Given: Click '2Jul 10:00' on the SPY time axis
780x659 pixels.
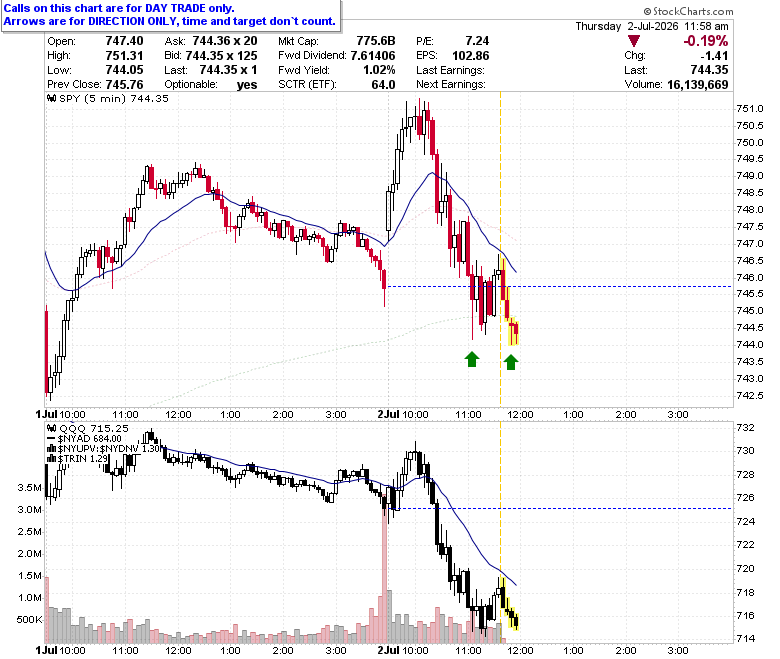Looking at the screenshot, I should (402, 414).
